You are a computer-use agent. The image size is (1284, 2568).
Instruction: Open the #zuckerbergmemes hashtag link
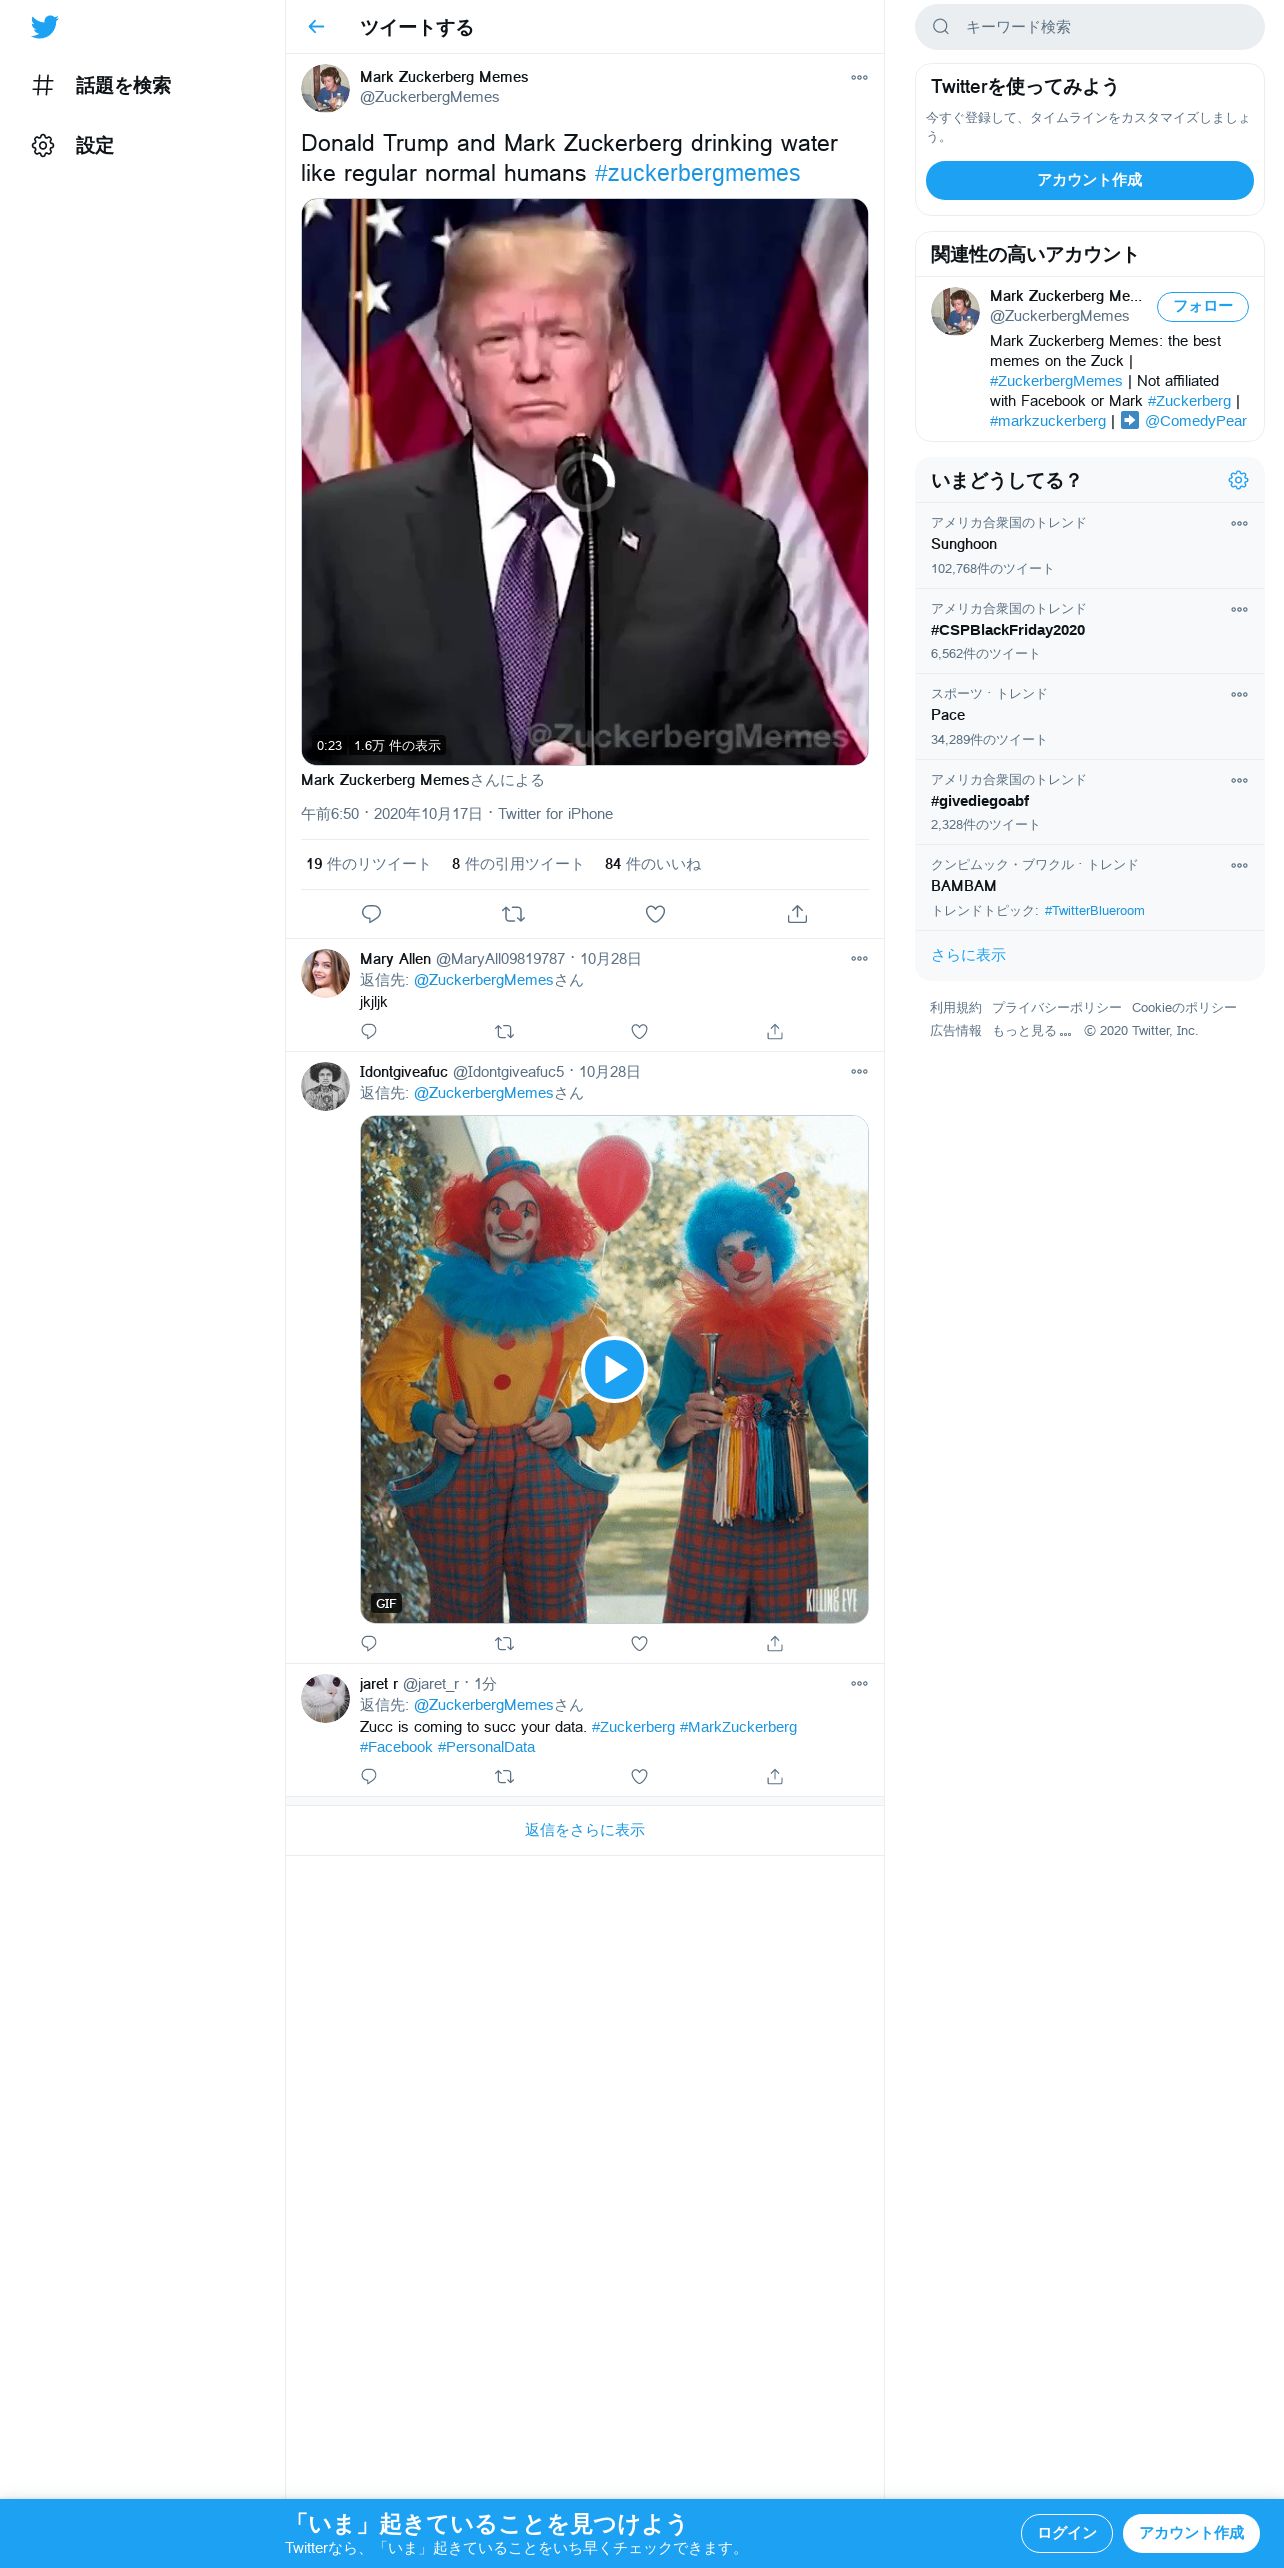coord(697,173)
